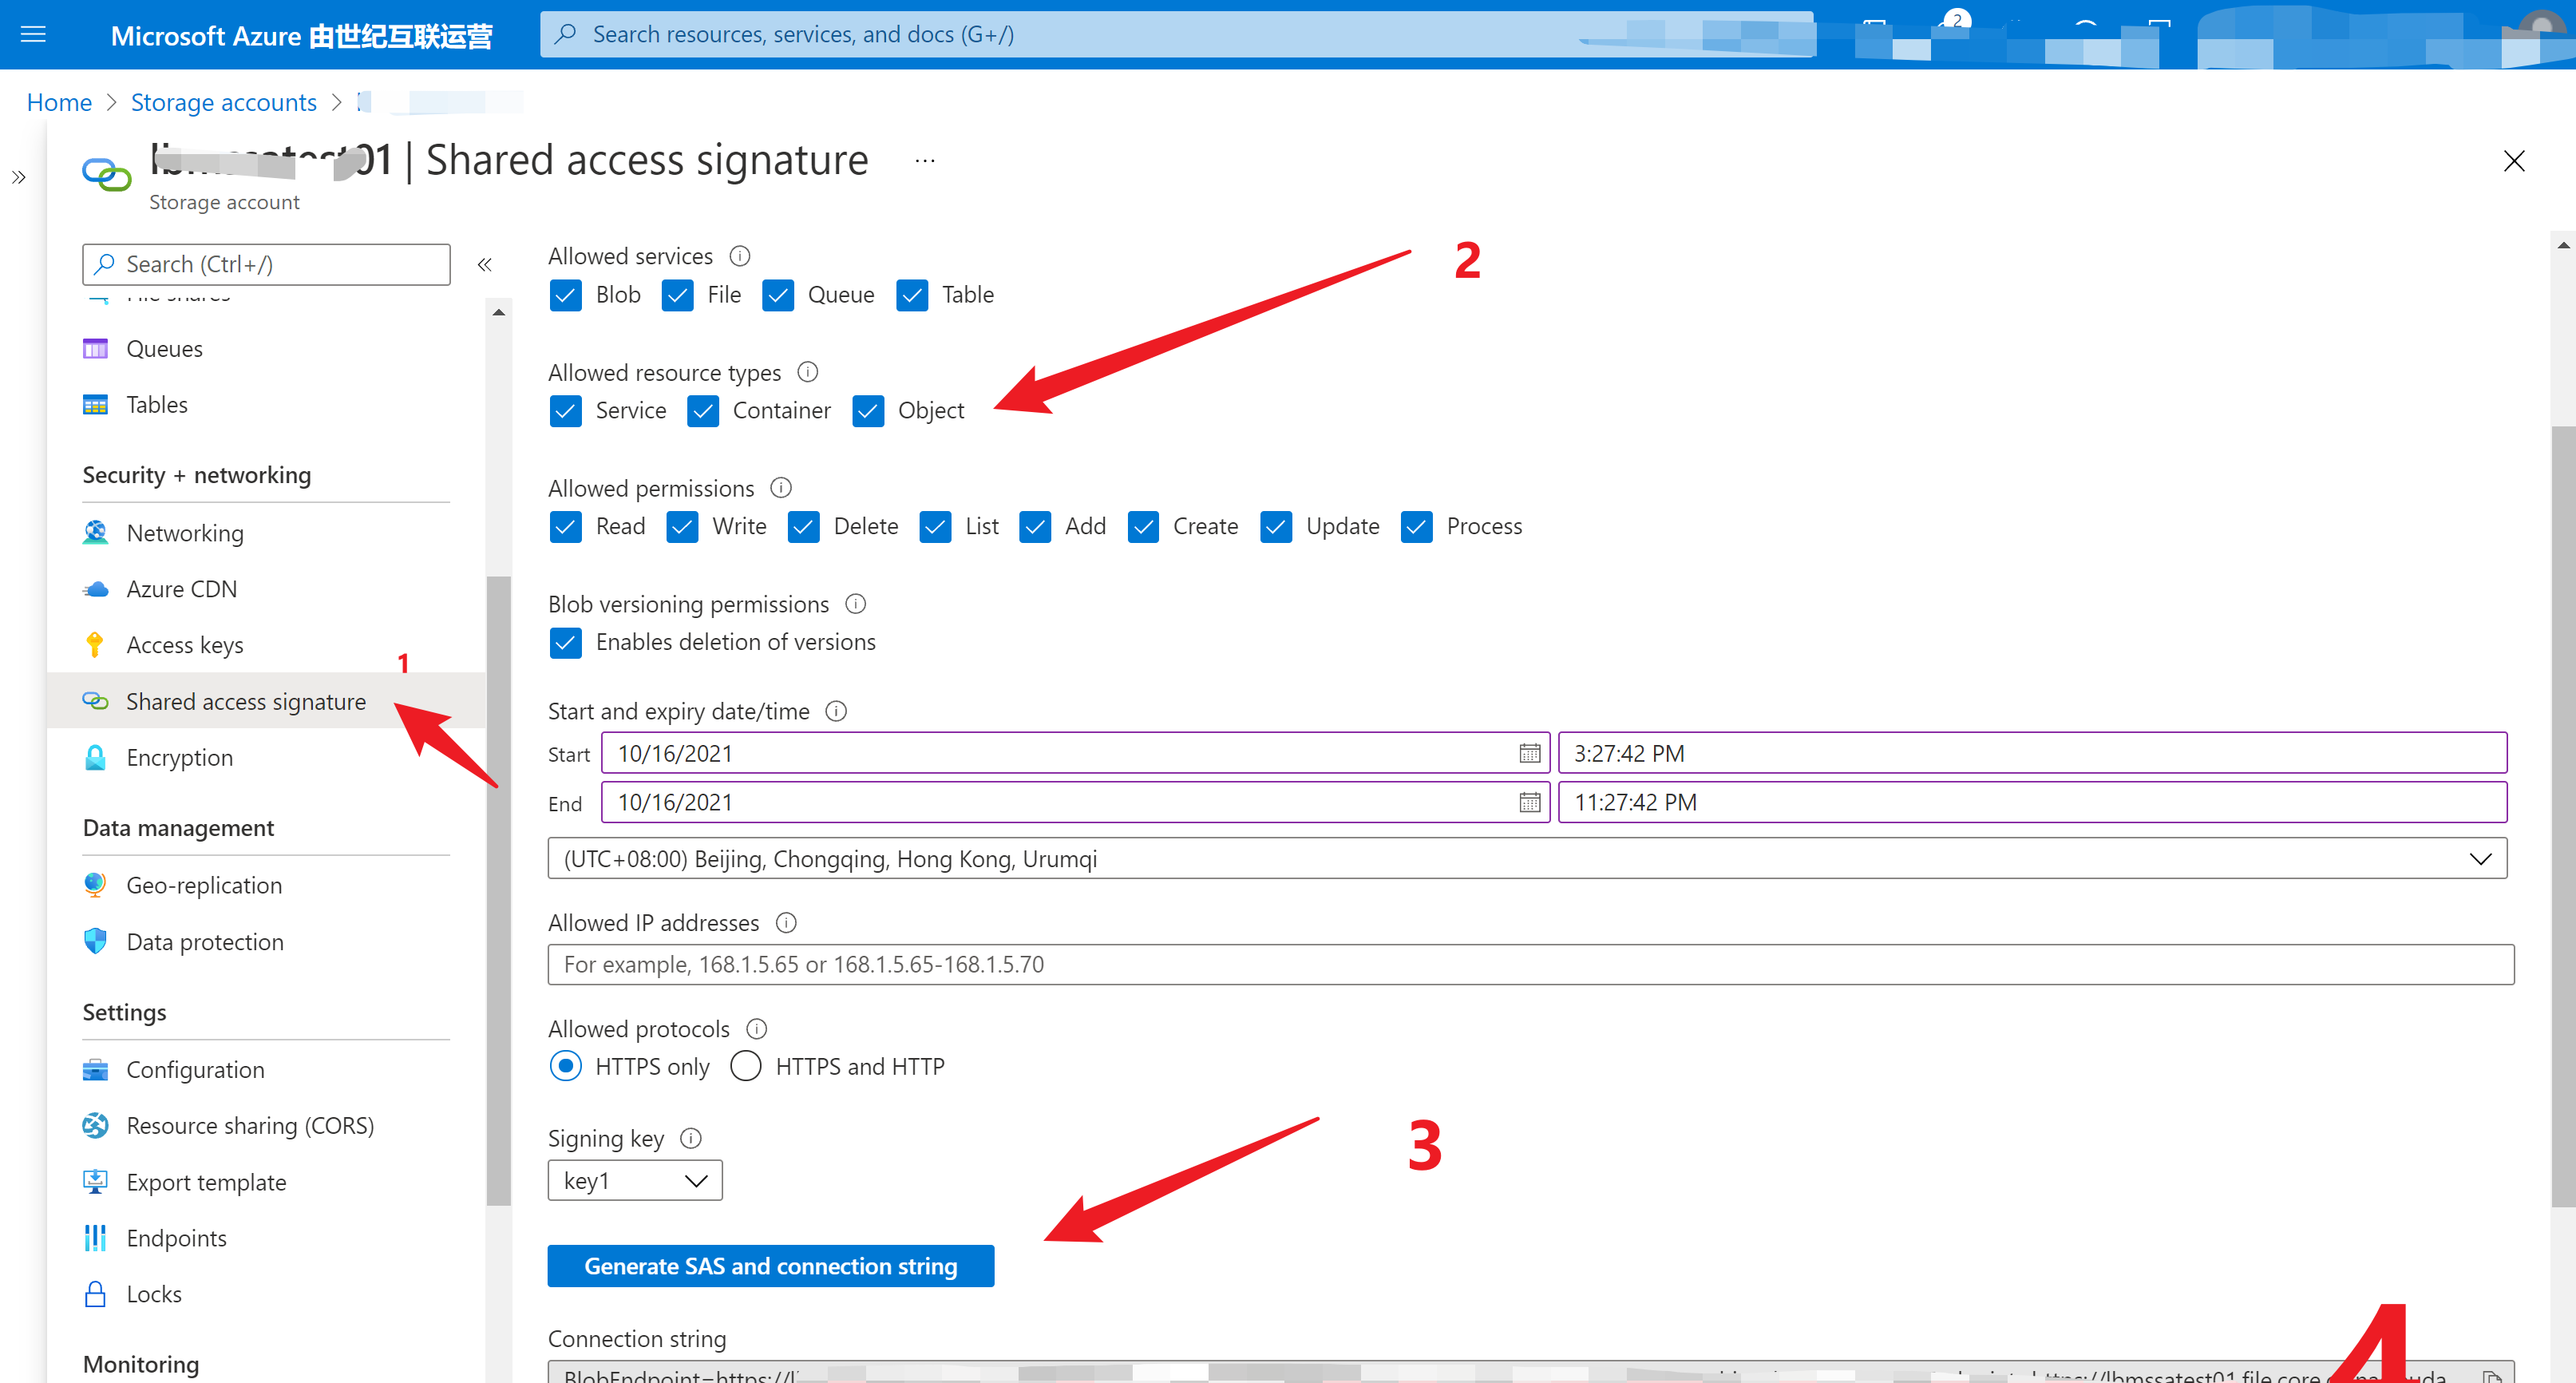
Task: Click the Allowed IP addresses field
Action: [1530, 964]
